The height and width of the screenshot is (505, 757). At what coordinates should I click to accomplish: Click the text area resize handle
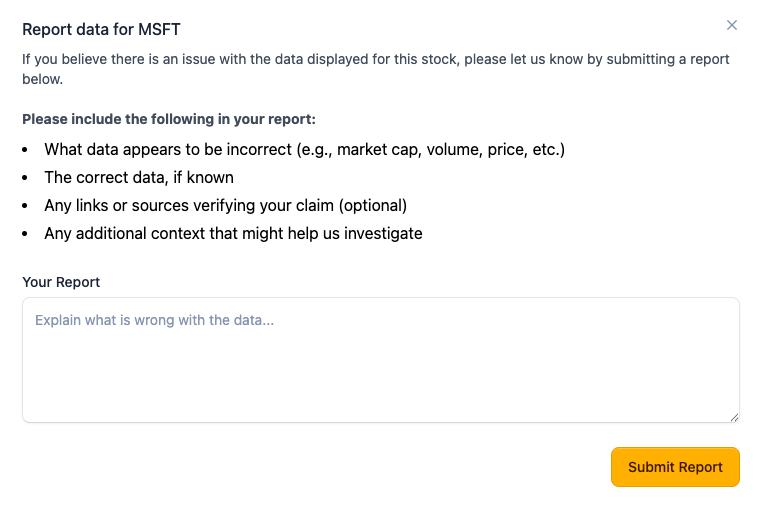pos(734,416)
